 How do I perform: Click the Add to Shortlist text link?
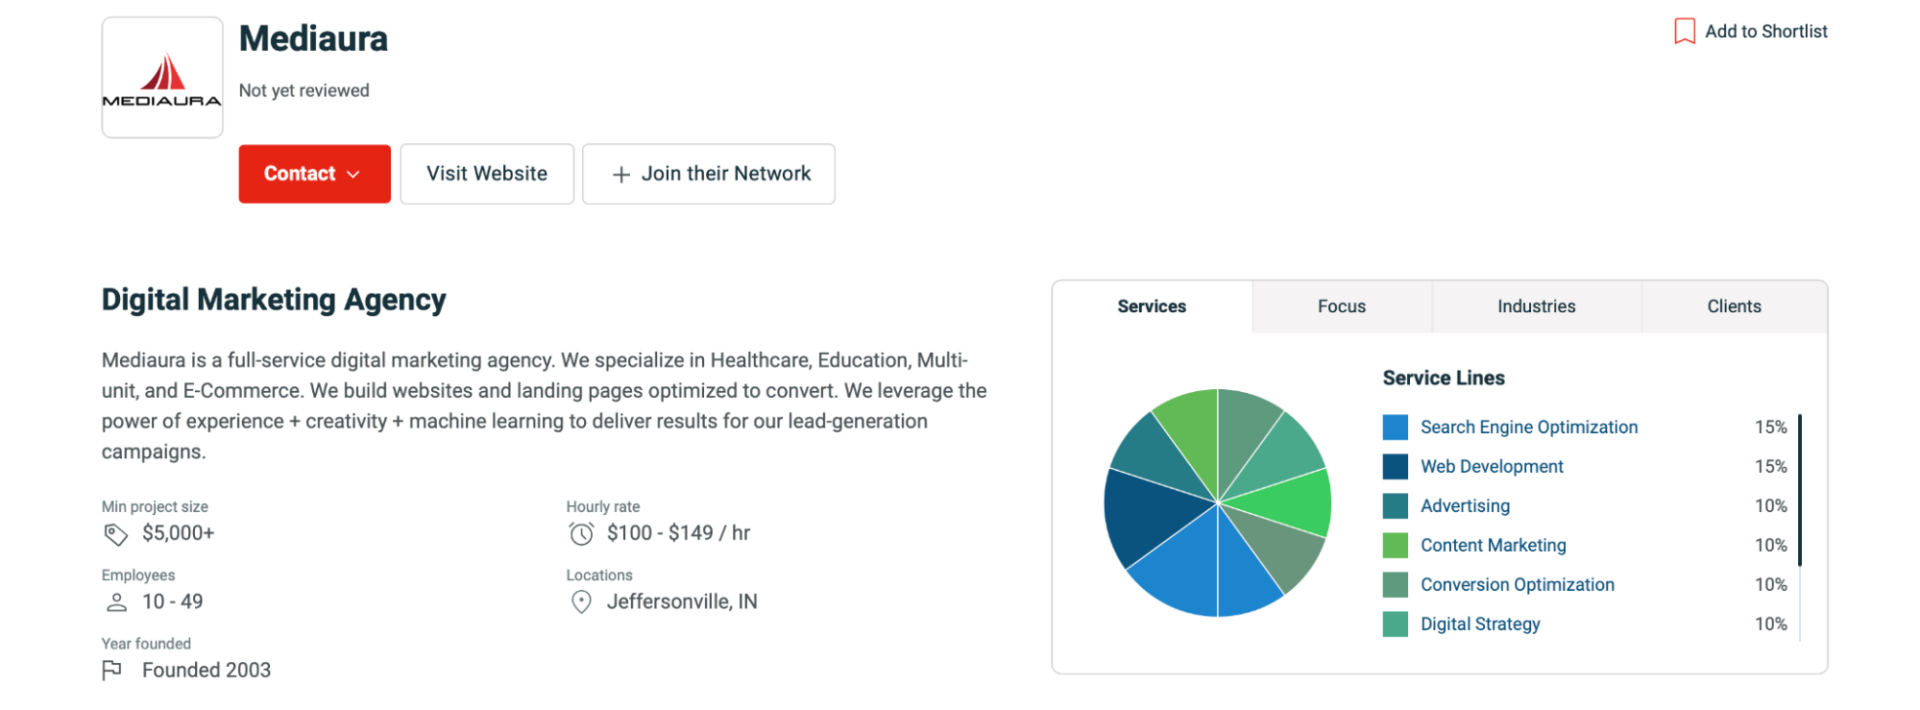(x=1766, y=31)
